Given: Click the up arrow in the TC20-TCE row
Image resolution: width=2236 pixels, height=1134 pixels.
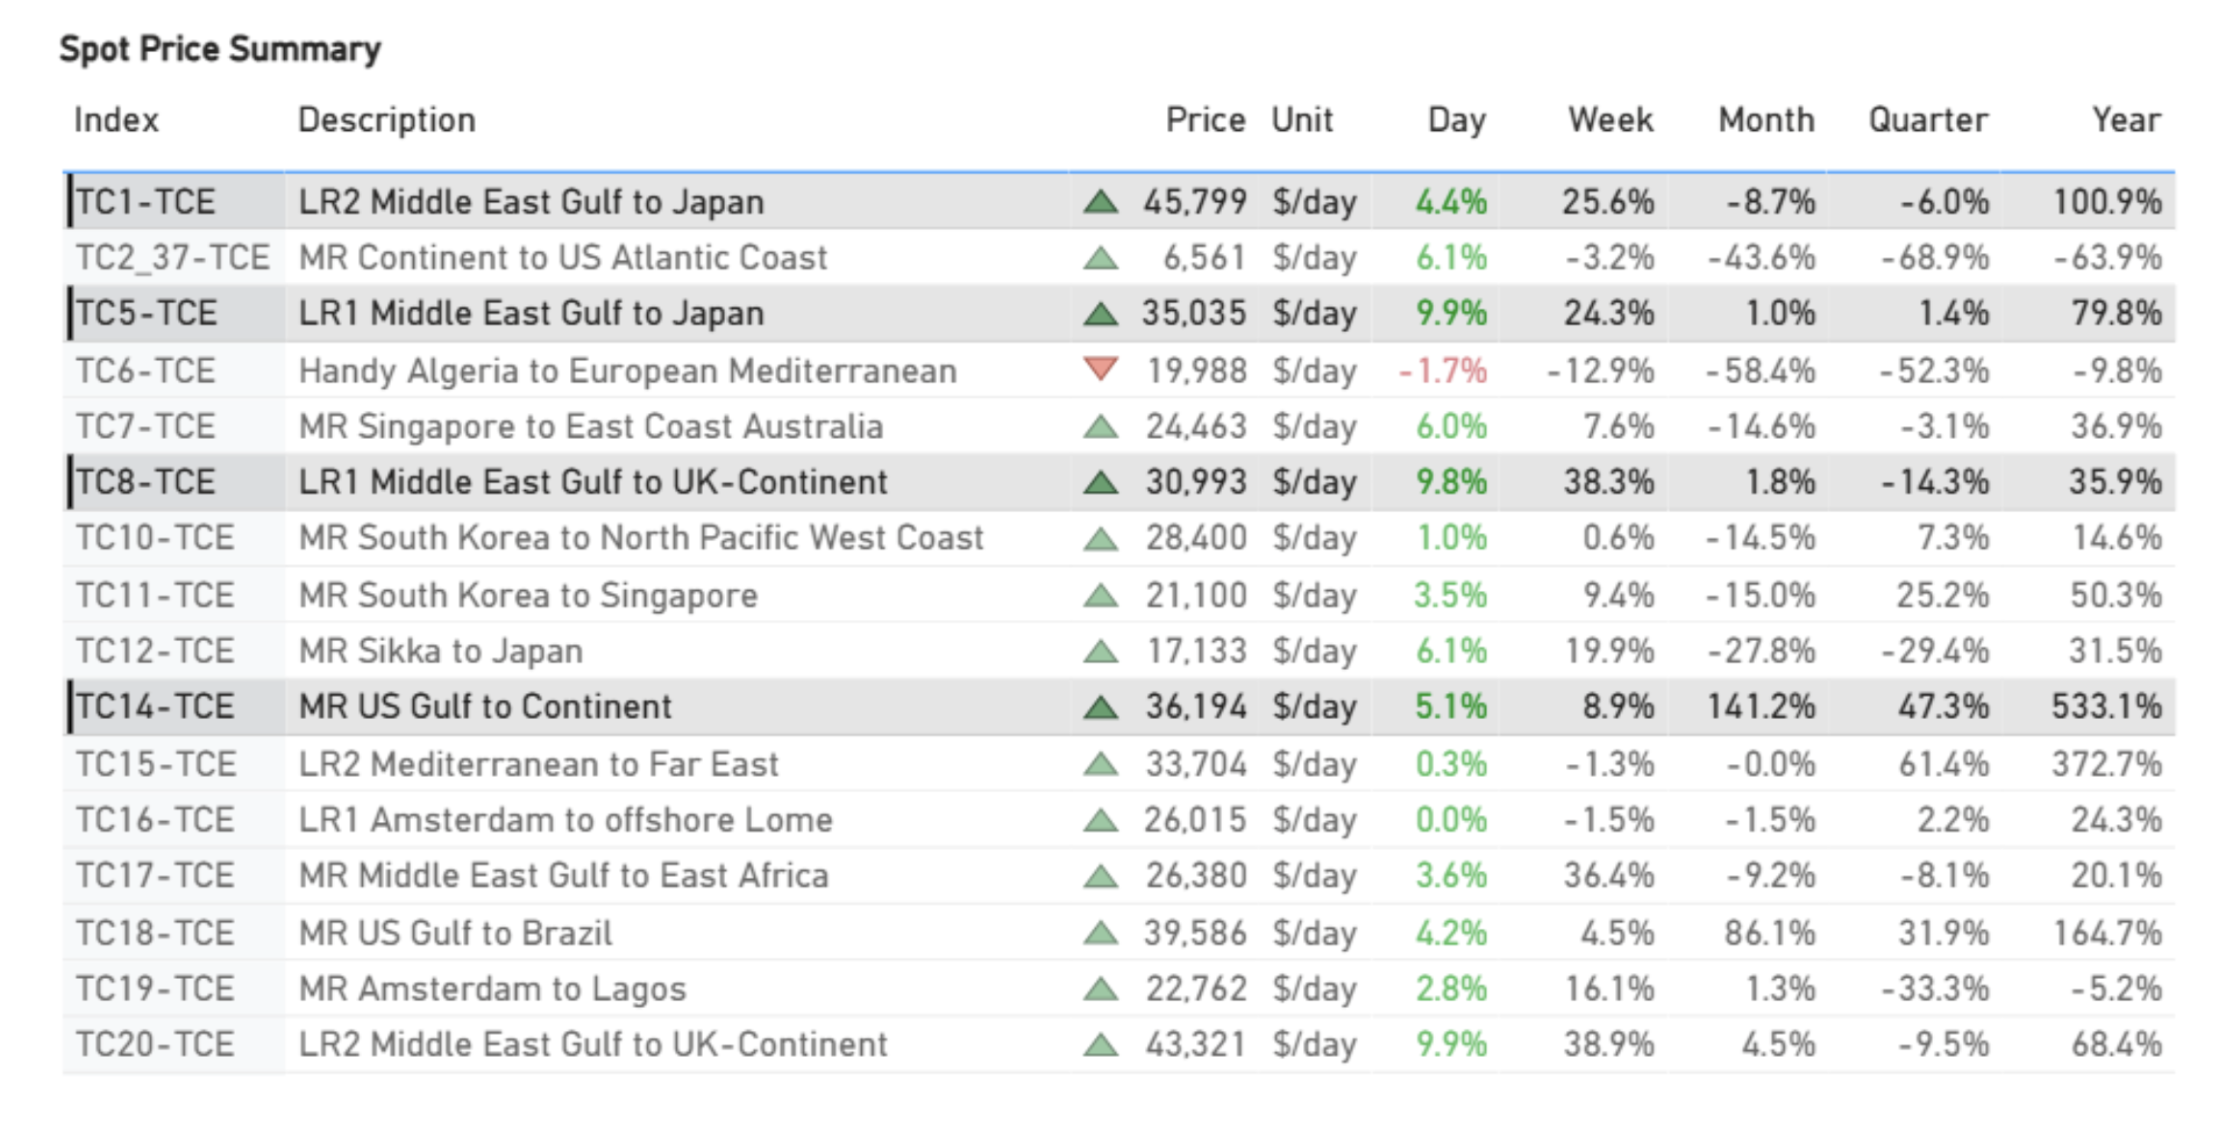Looking at the screenshot, I should [1100, 1046].
